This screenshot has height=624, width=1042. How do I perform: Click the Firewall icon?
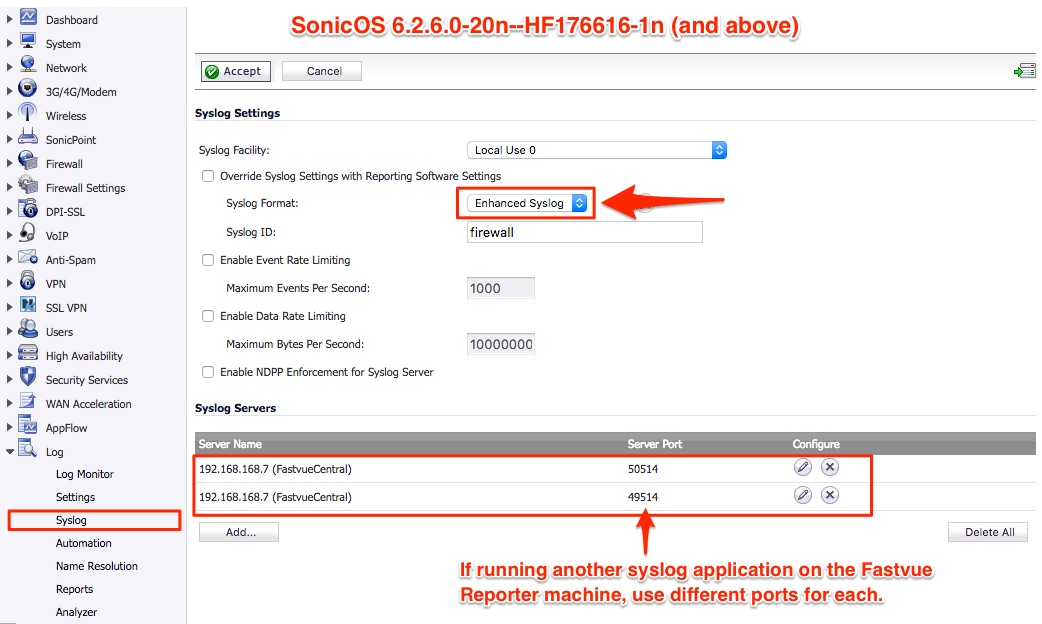tap(28, 161)
